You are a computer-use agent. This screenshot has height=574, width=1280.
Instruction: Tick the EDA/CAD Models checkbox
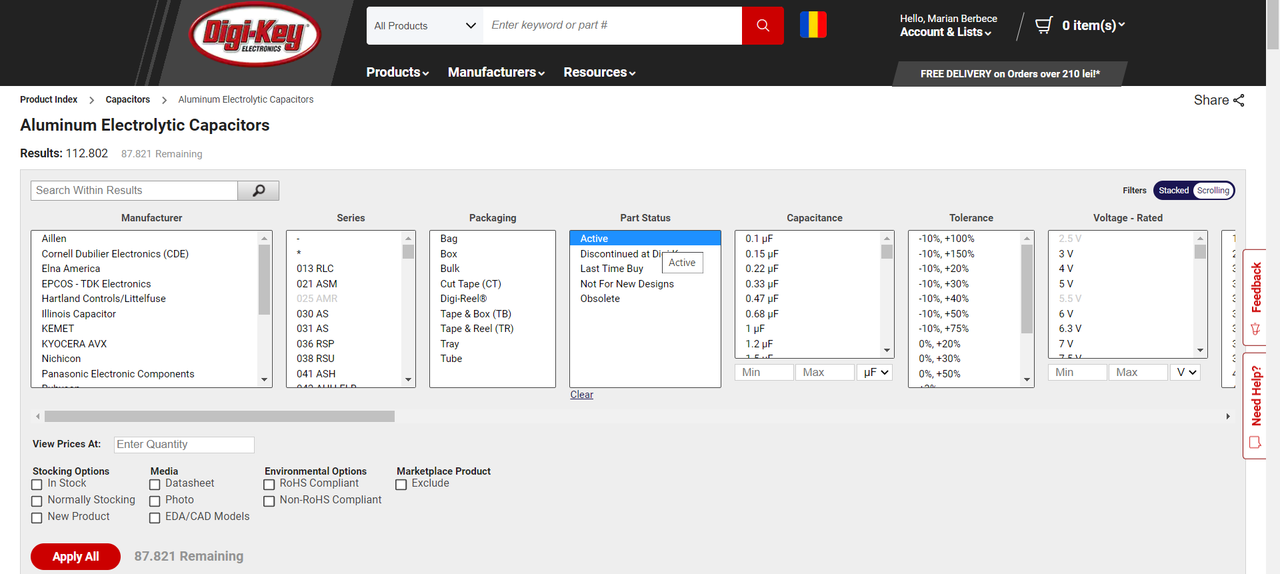tap(155, 518)
